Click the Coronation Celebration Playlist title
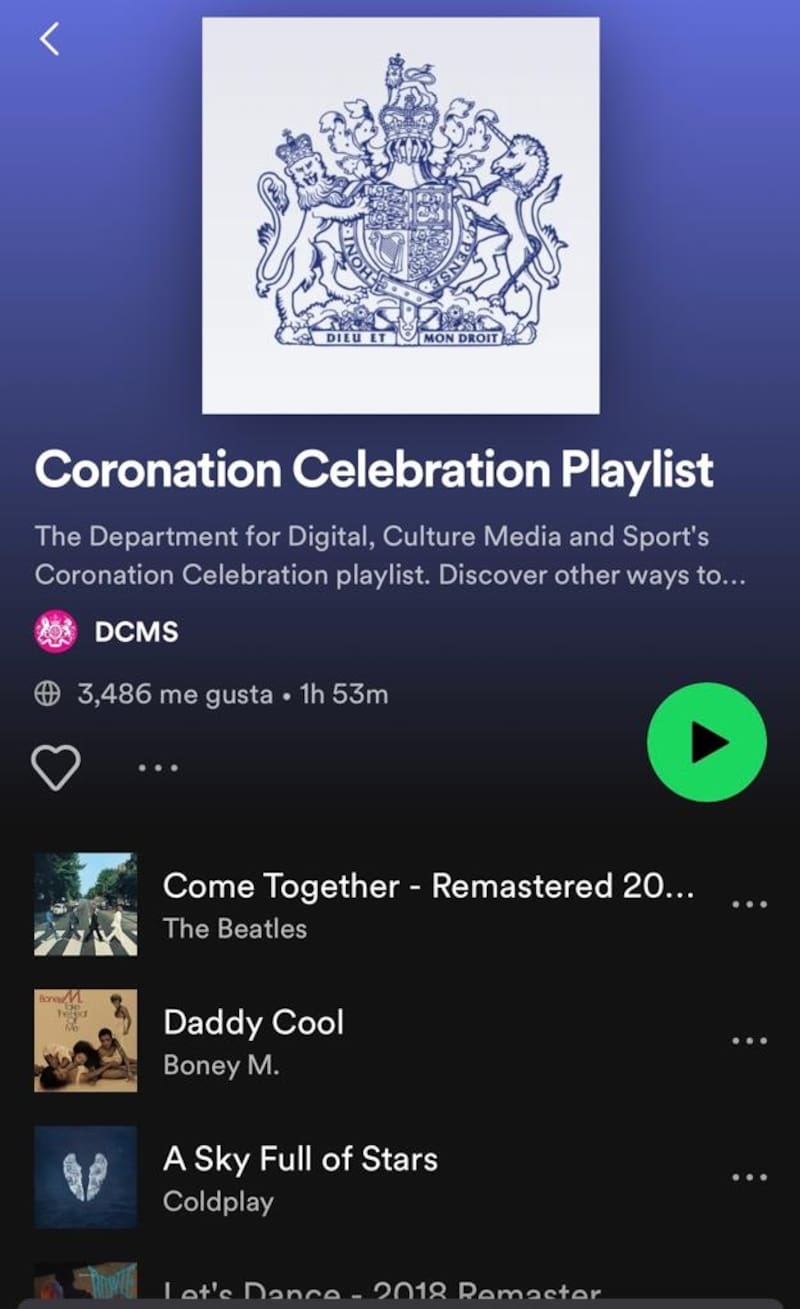Viewport: 800px width, 1309px height. coord(374,470)
